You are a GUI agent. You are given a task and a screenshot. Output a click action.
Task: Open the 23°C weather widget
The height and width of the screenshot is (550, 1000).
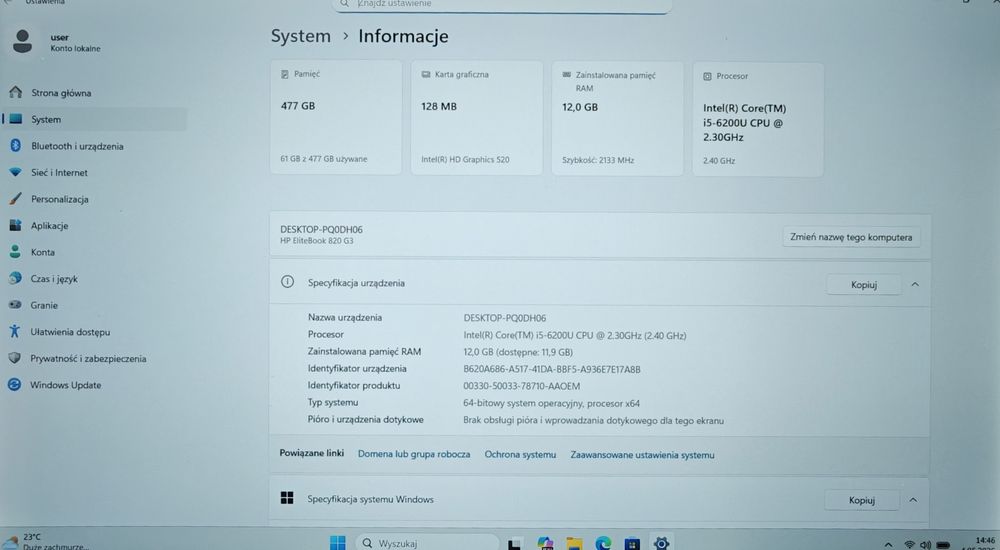point(46,542)
